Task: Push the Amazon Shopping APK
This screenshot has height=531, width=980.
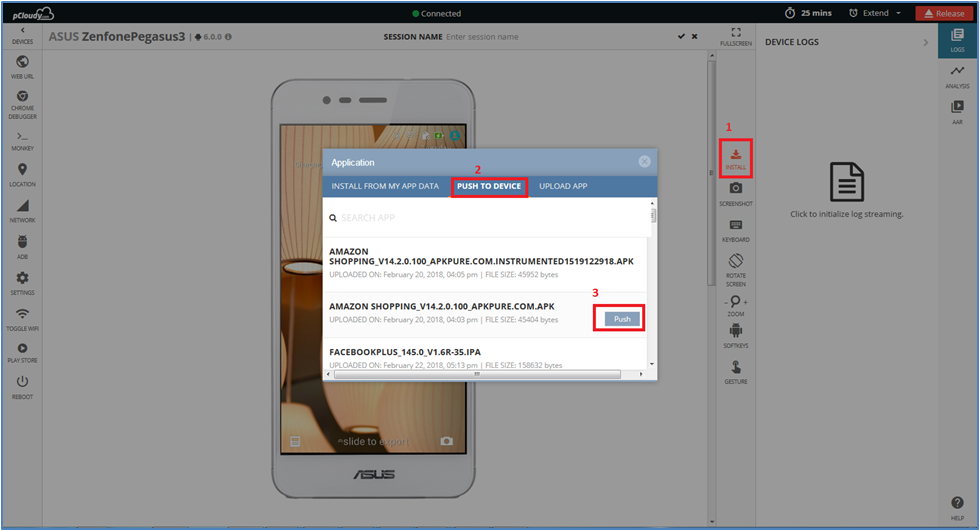Action: [622, 319]
